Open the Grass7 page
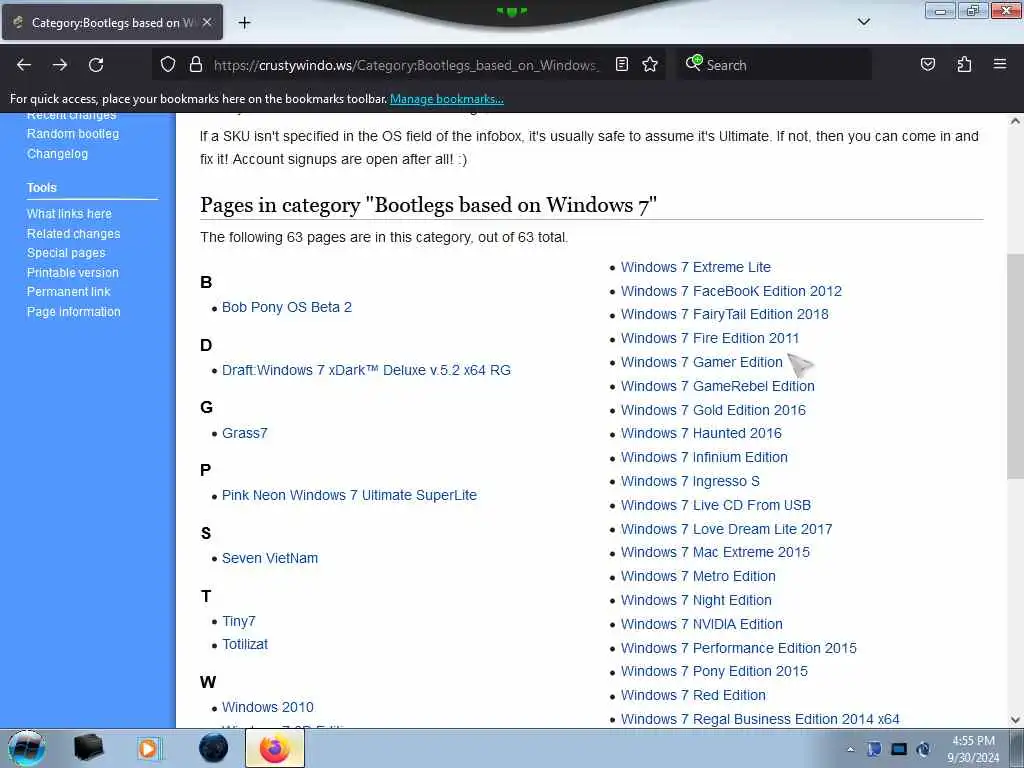The width and height of the screenshot is (1024, 768). coord(245,433)
